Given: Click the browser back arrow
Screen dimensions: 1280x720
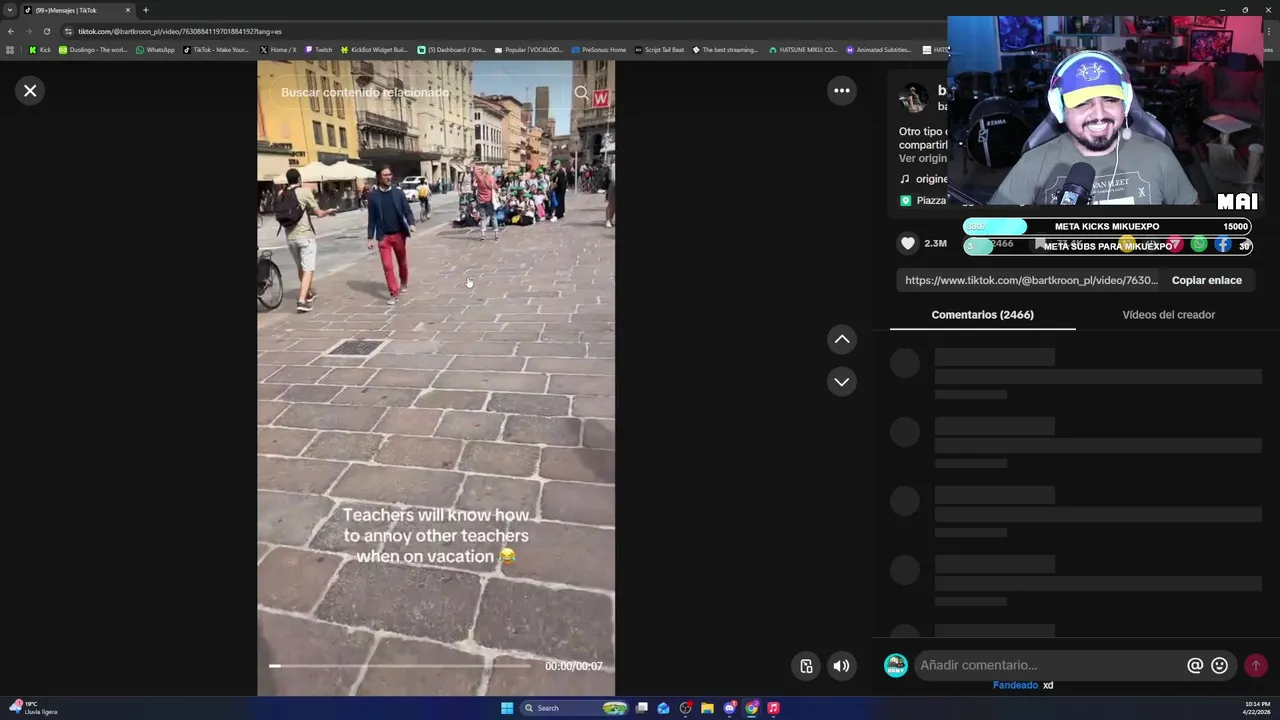Looking at the screenshot, I should pos(11,31).
